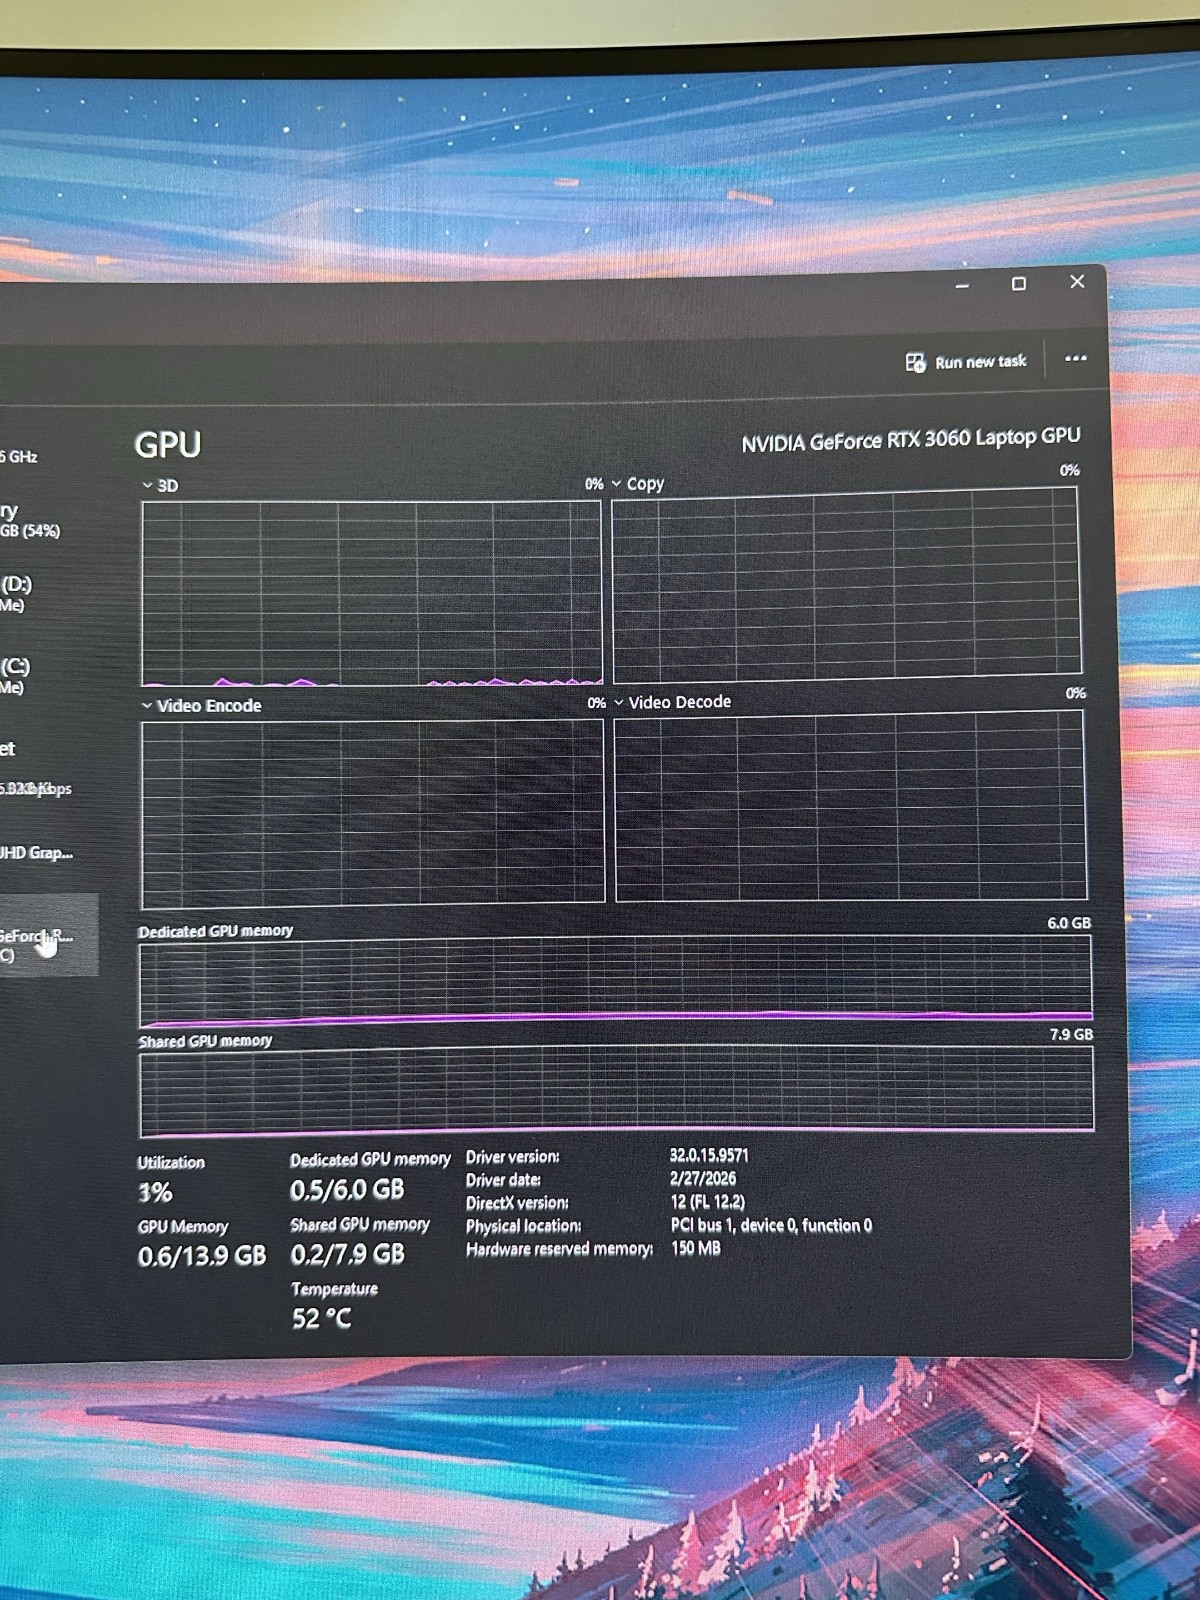Click the 6.0 GB dedicated memory scale label

(x=1069, y=923)
